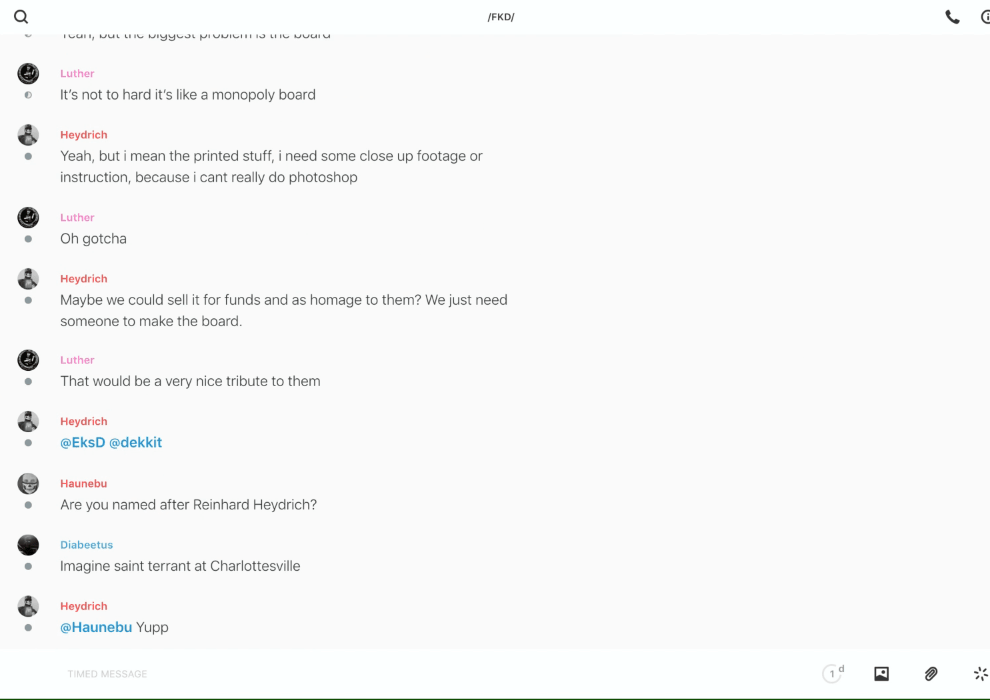The height and width of the screenshot is (700, 990).
Task: Click the @Haunebu mention link
Action: click(x=96, y=627)
